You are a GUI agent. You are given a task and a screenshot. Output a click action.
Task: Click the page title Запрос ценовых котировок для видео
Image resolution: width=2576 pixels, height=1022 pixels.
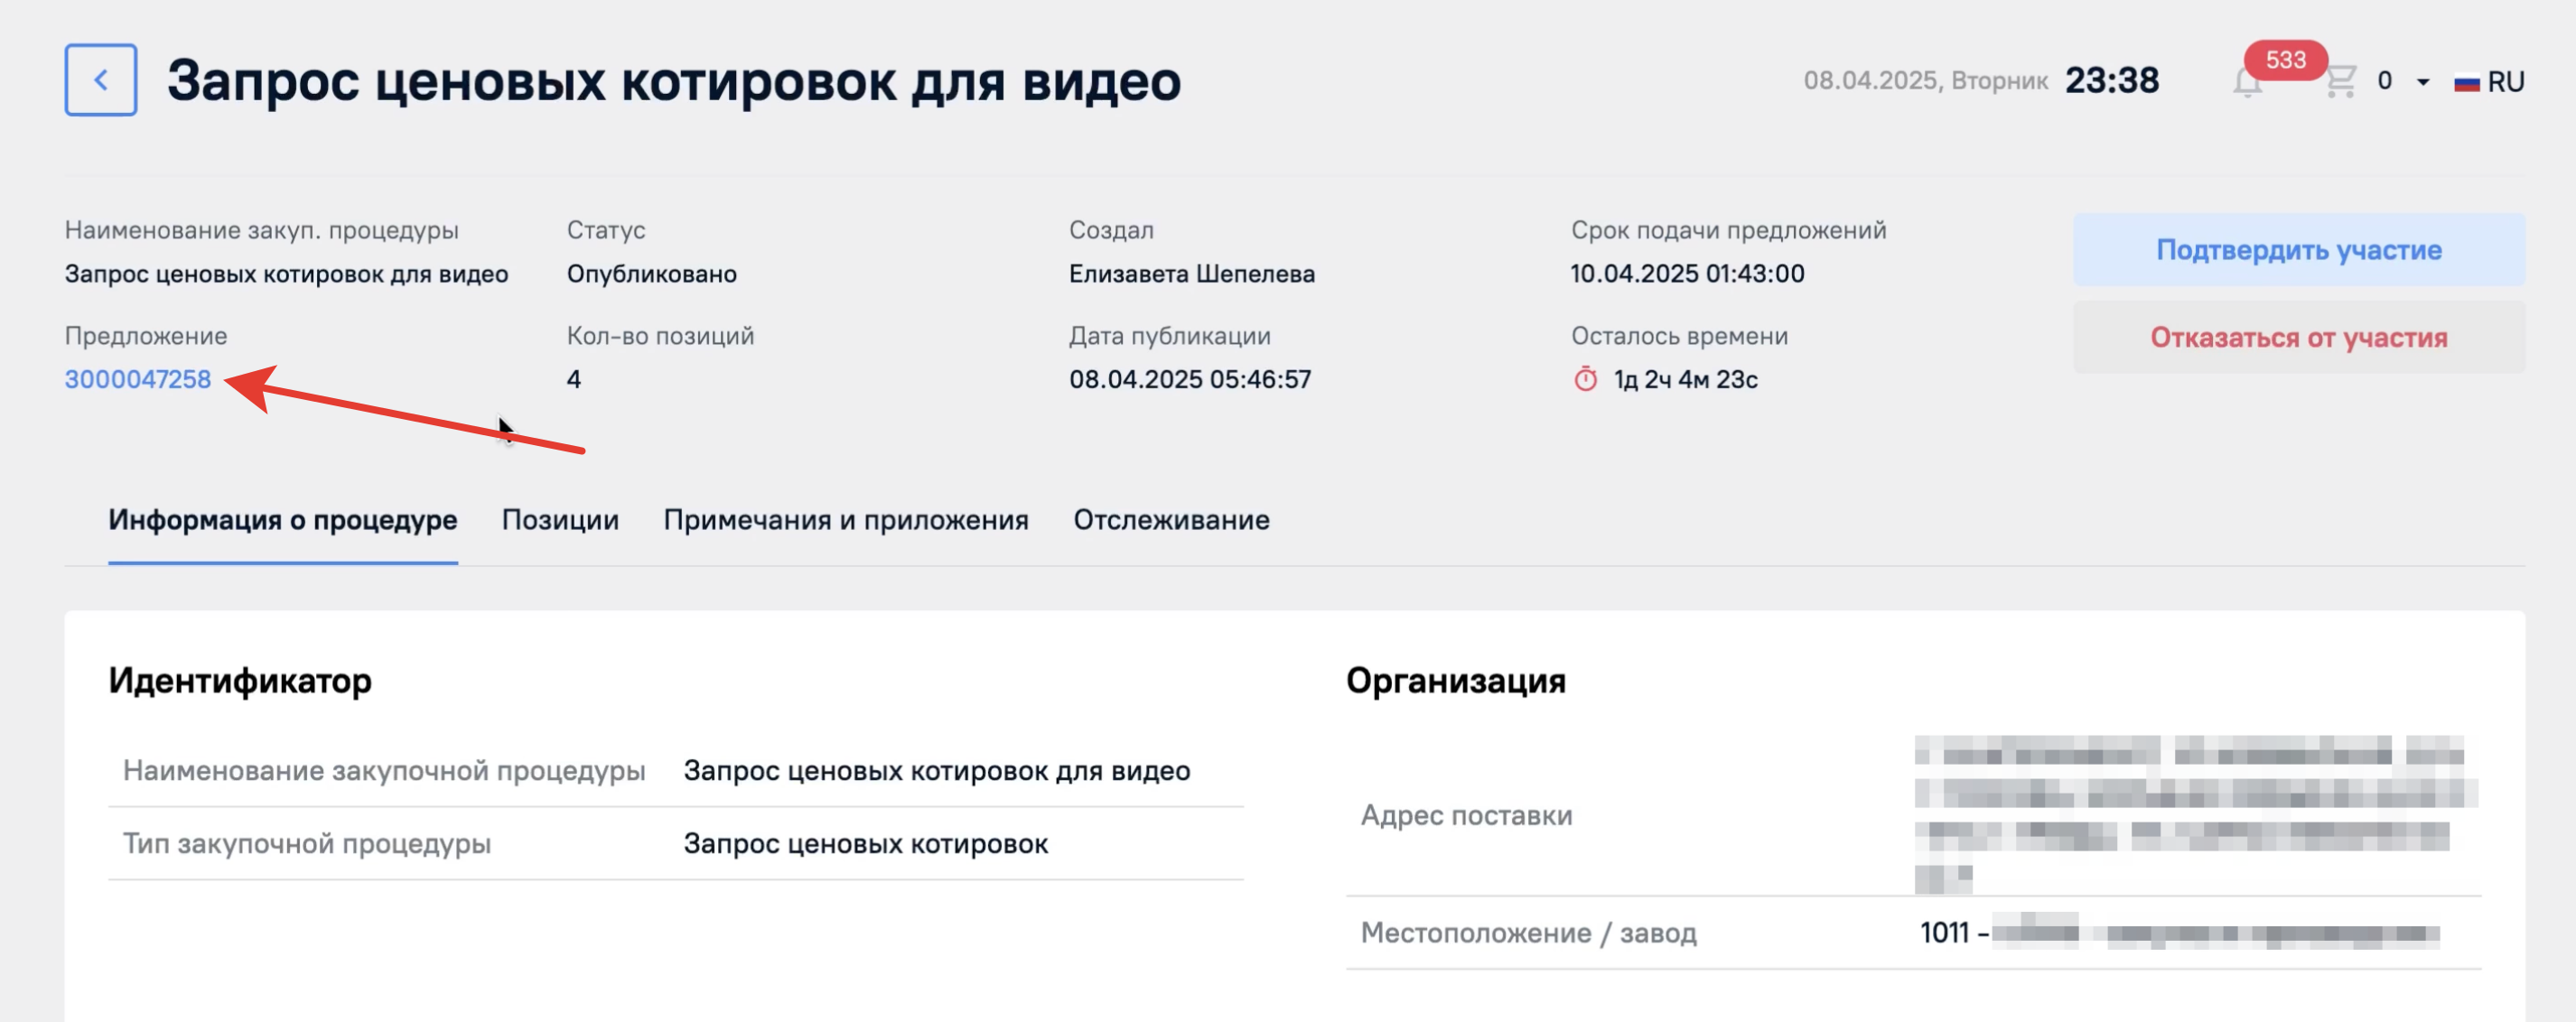(673, 80)
